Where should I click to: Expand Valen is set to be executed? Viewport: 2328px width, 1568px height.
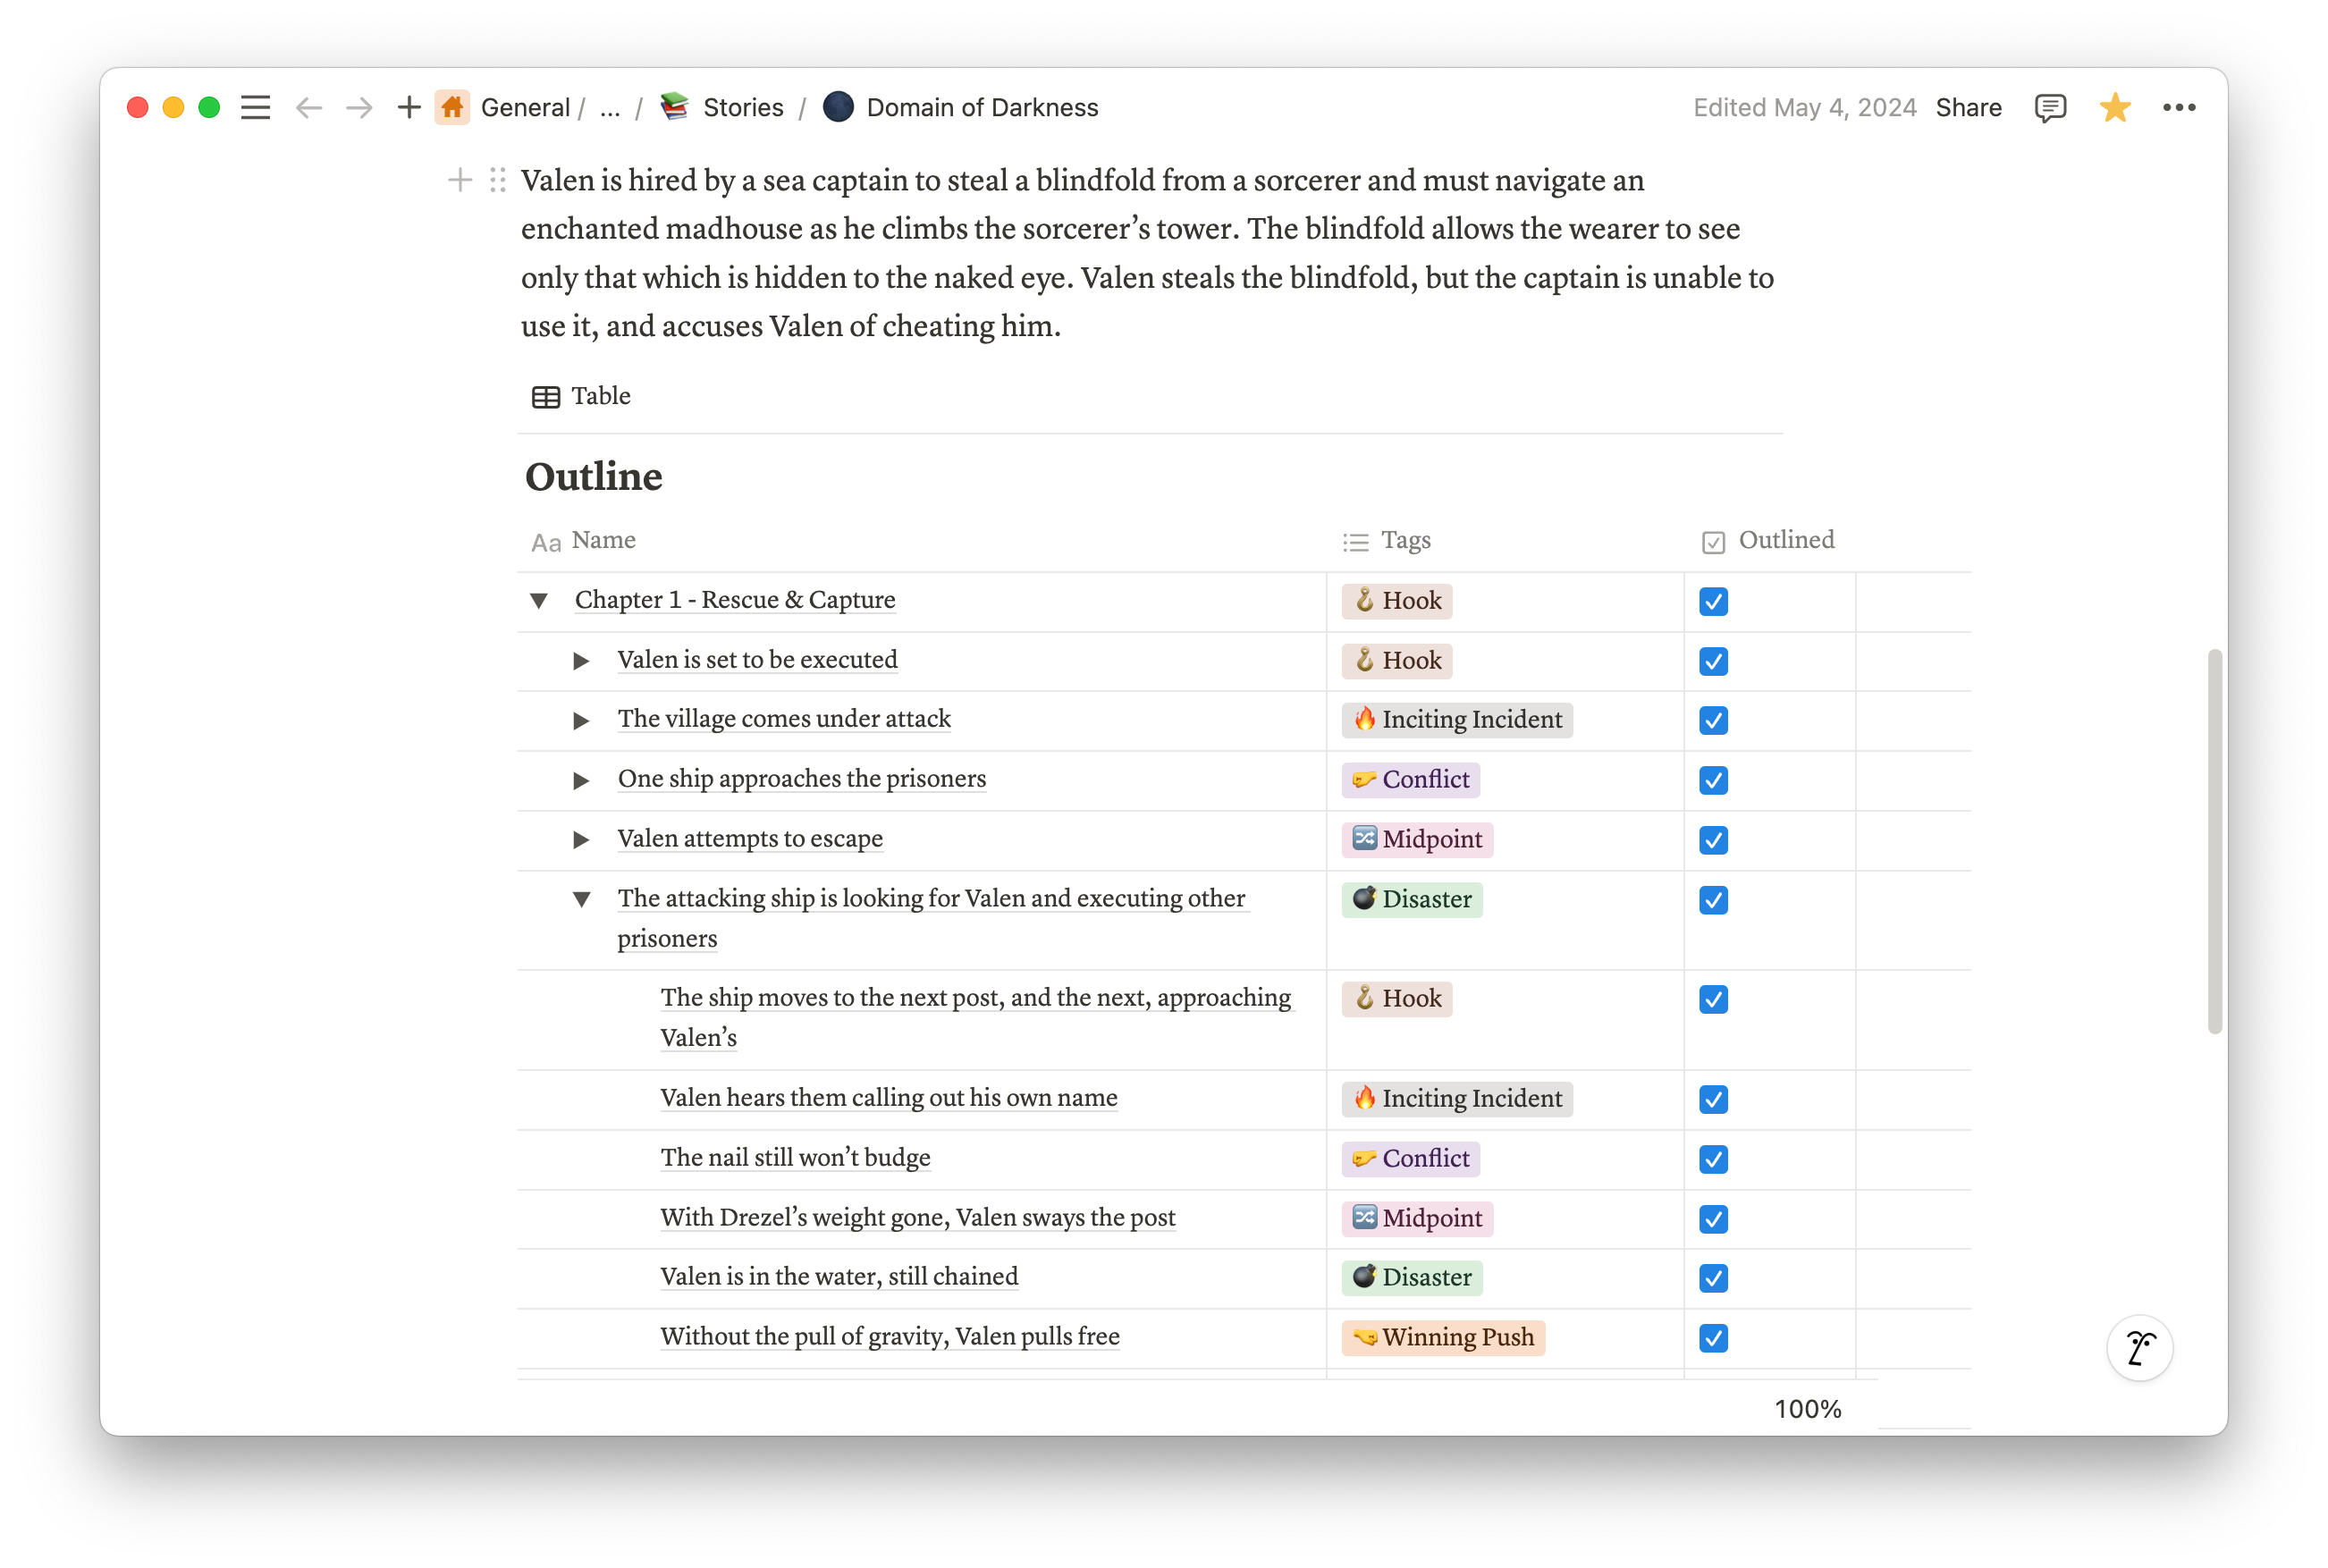[x=581, y=661]
